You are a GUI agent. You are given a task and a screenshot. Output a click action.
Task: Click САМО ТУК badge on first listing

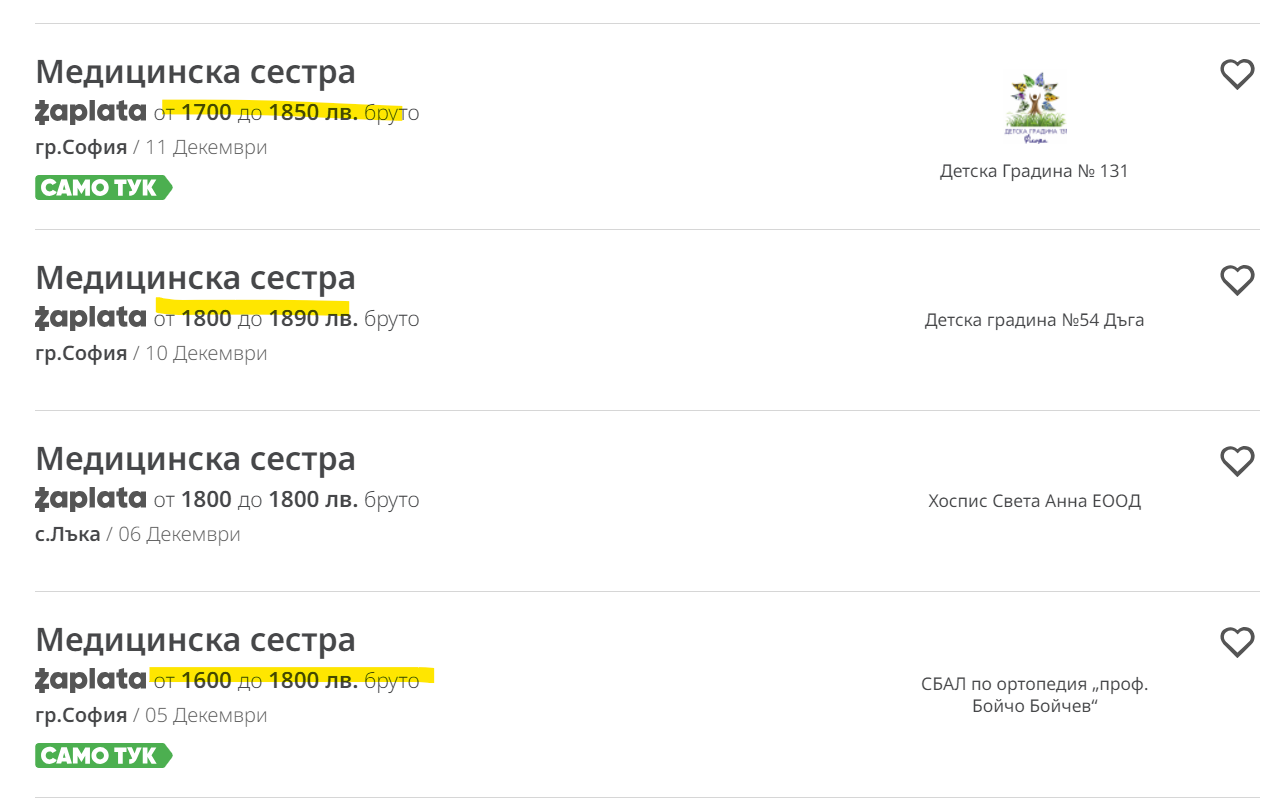[103, 188]
